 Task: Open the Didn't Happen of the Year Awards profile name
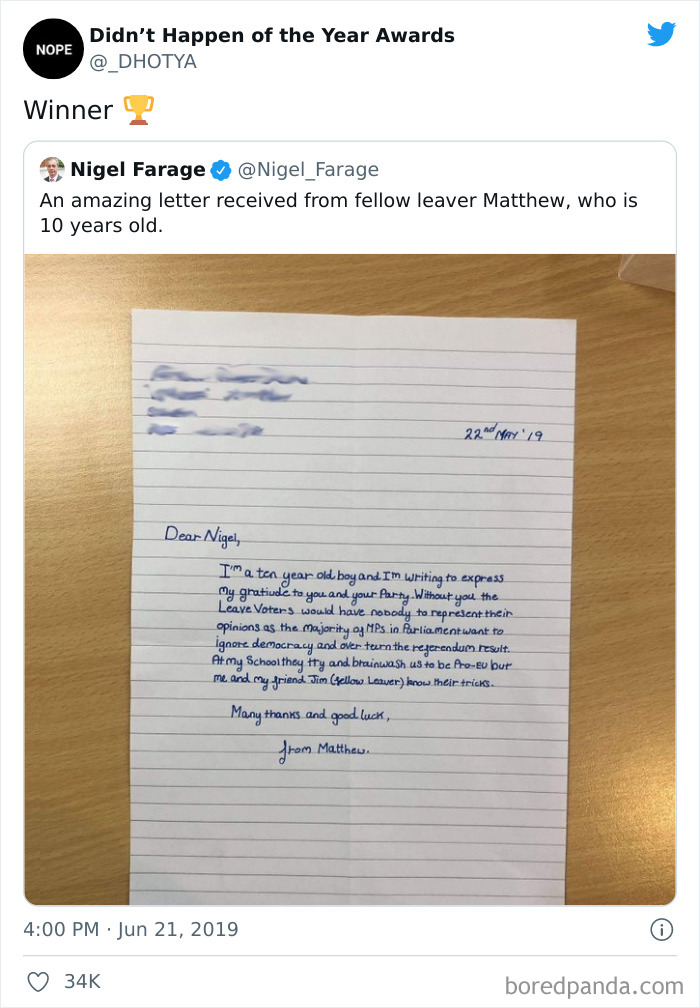(272, 36)
